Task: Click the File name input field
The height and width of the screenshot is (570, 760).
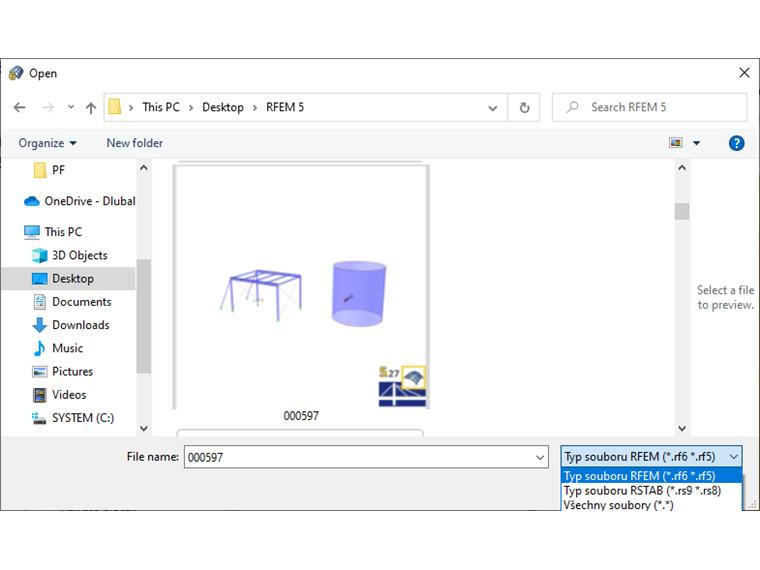Action: 360,457
